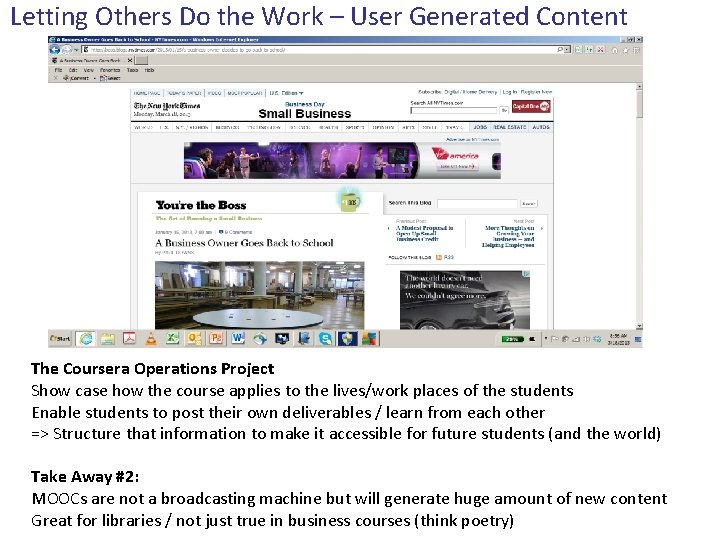
Task: Open Internet Explorer from the taskbar
Action: tap(86, 339)
